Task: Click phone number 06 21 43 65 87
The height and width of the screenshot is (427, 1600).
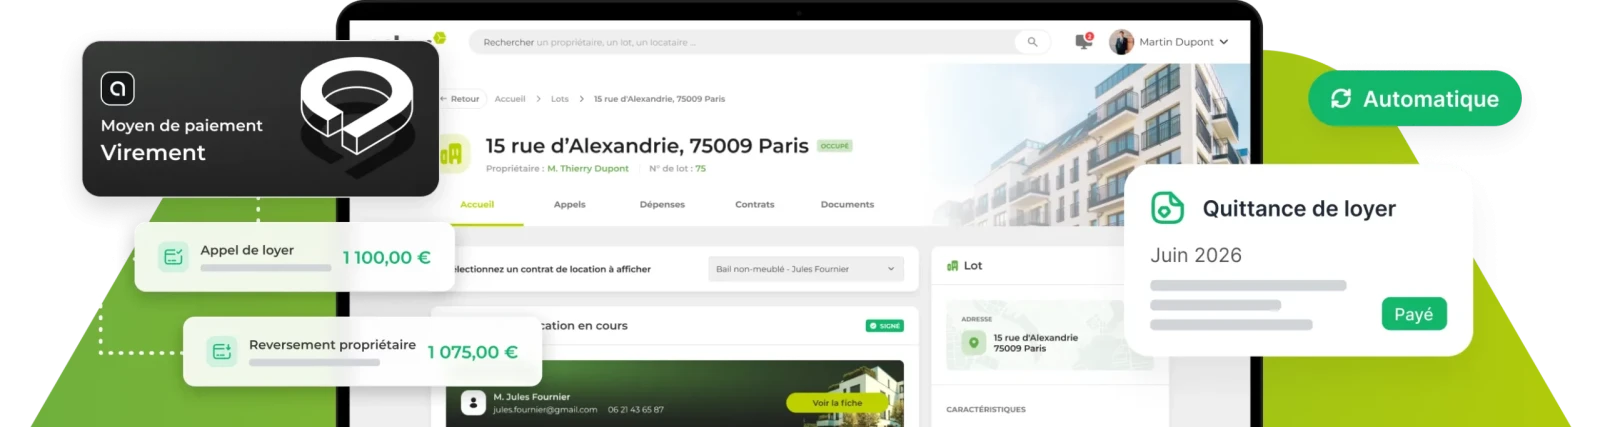Action: click(x=636, y=410)
